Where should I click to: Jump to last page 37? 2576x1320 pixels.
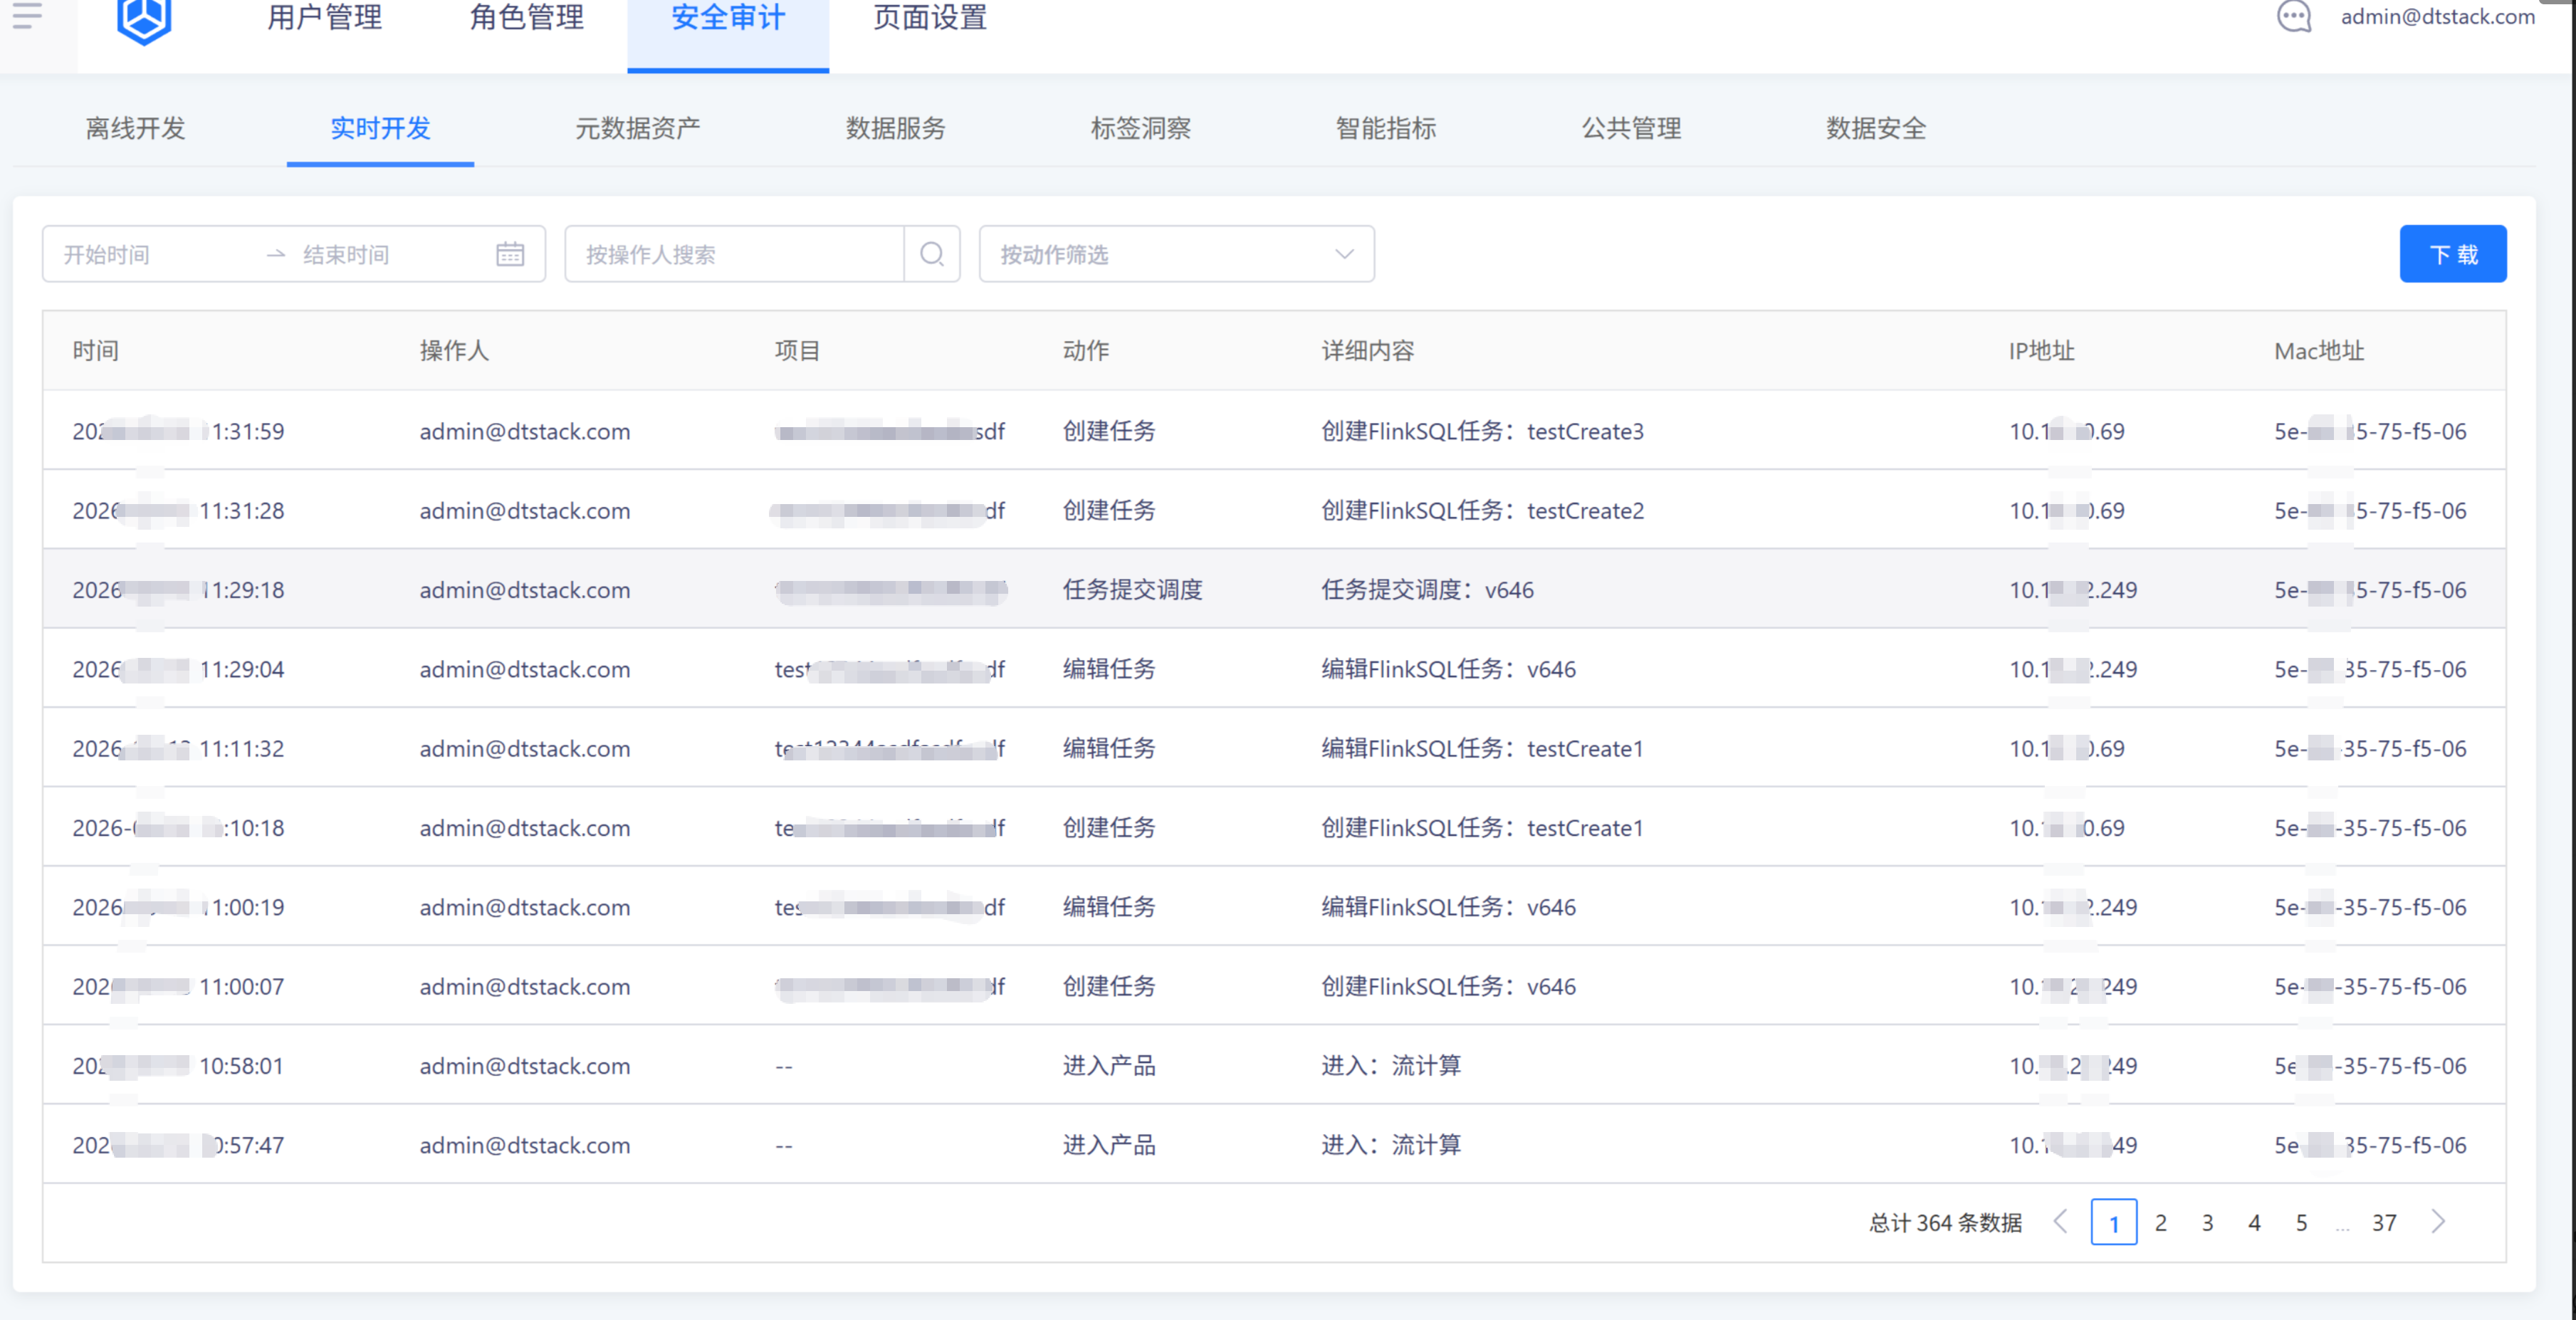pyautogui.click(x=2384, y=1222)
